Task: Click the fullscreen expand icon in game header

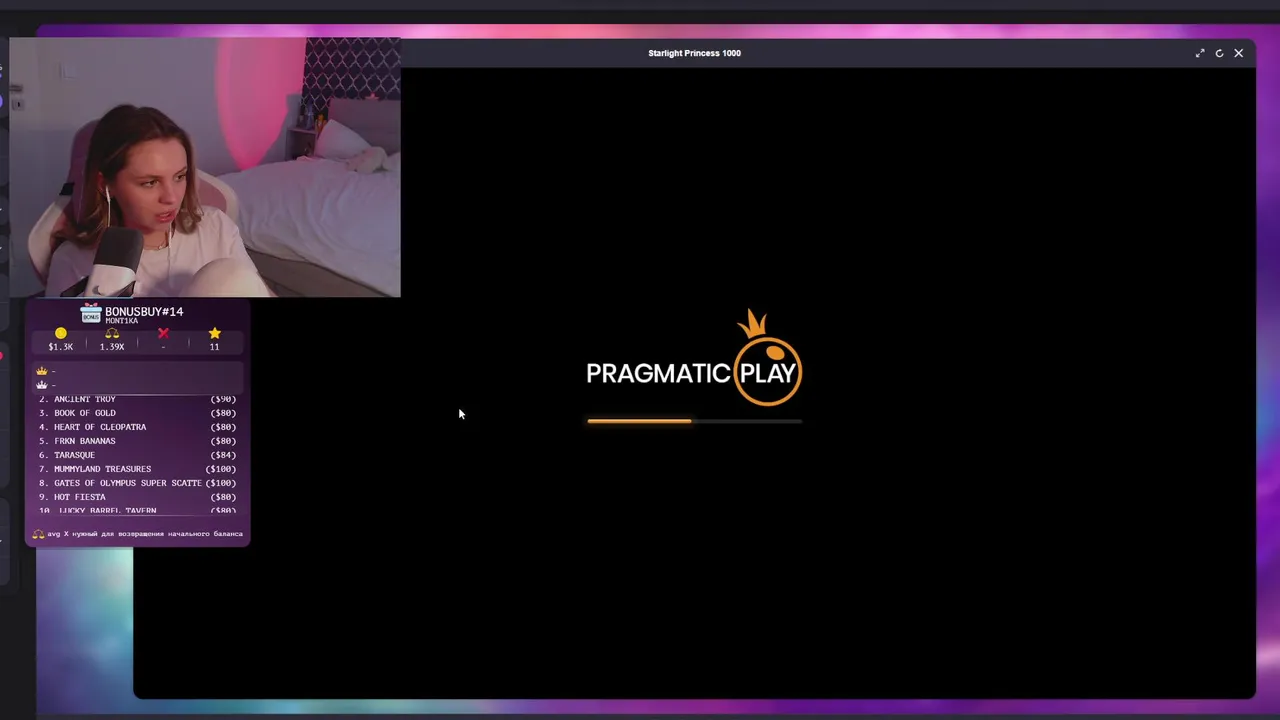Action: pyautogui.click(x=1200, y=53)
